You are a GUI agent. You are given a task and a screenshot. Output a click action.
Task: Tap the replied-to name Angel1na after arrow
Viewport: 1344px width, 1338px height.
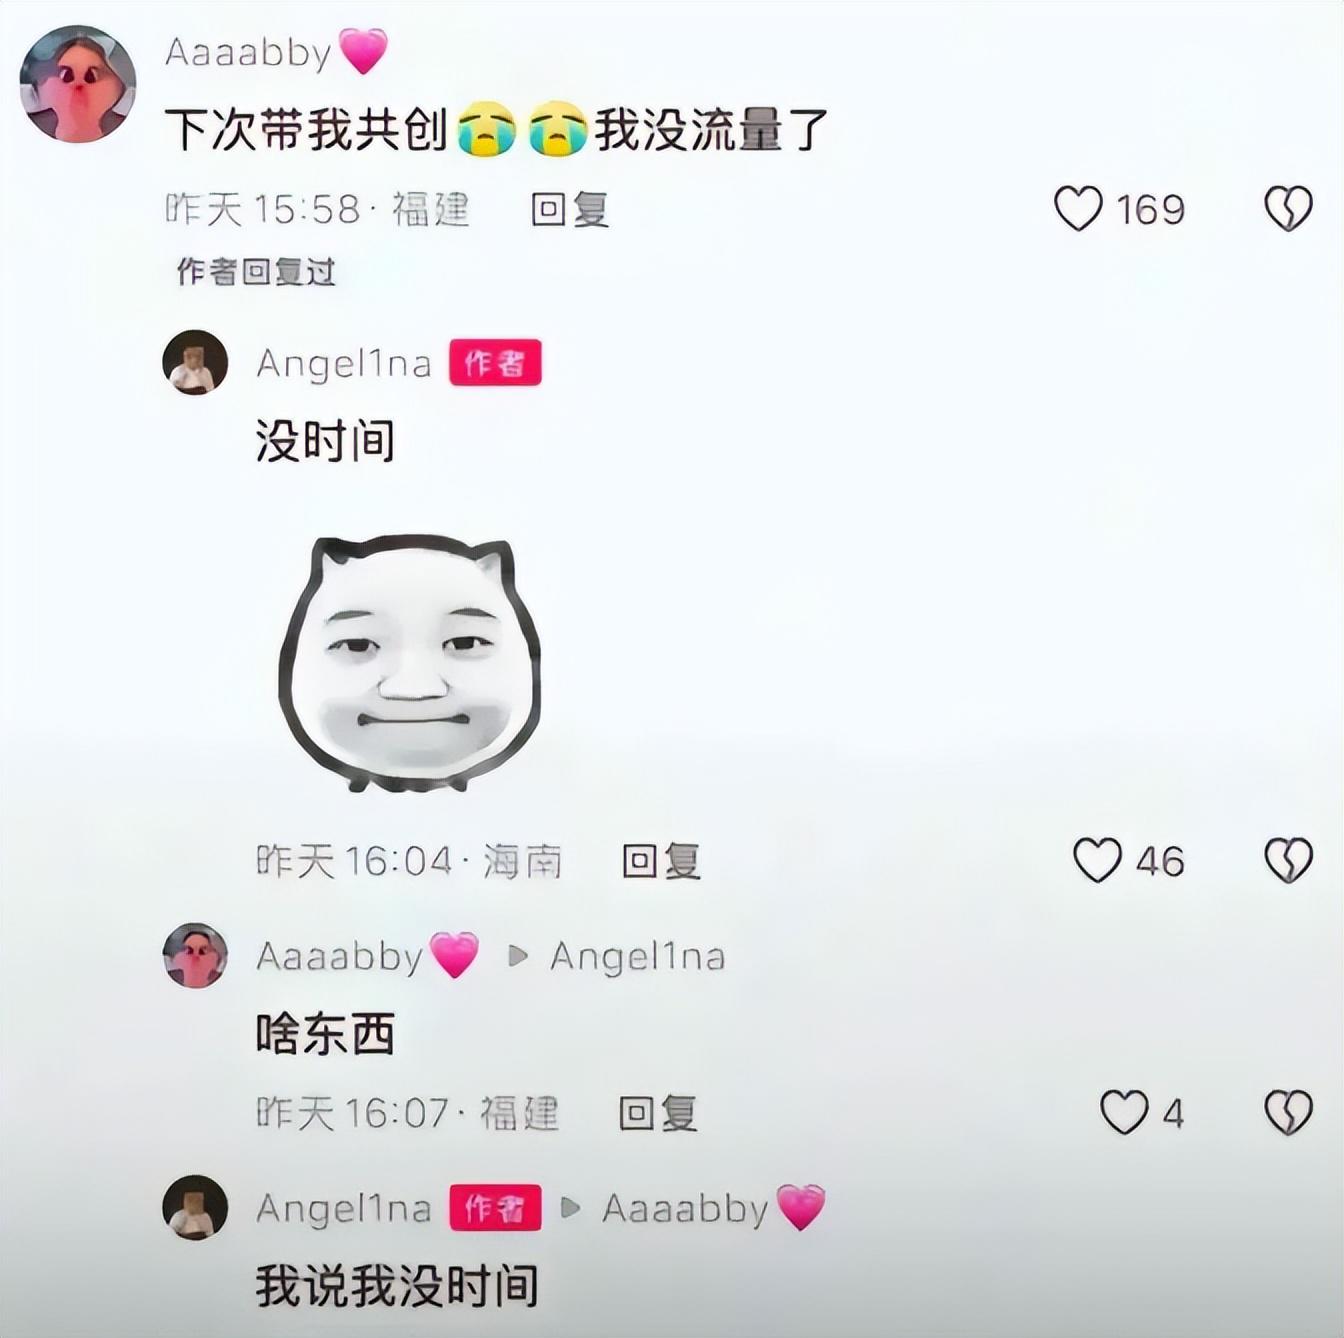pos(637,956)
